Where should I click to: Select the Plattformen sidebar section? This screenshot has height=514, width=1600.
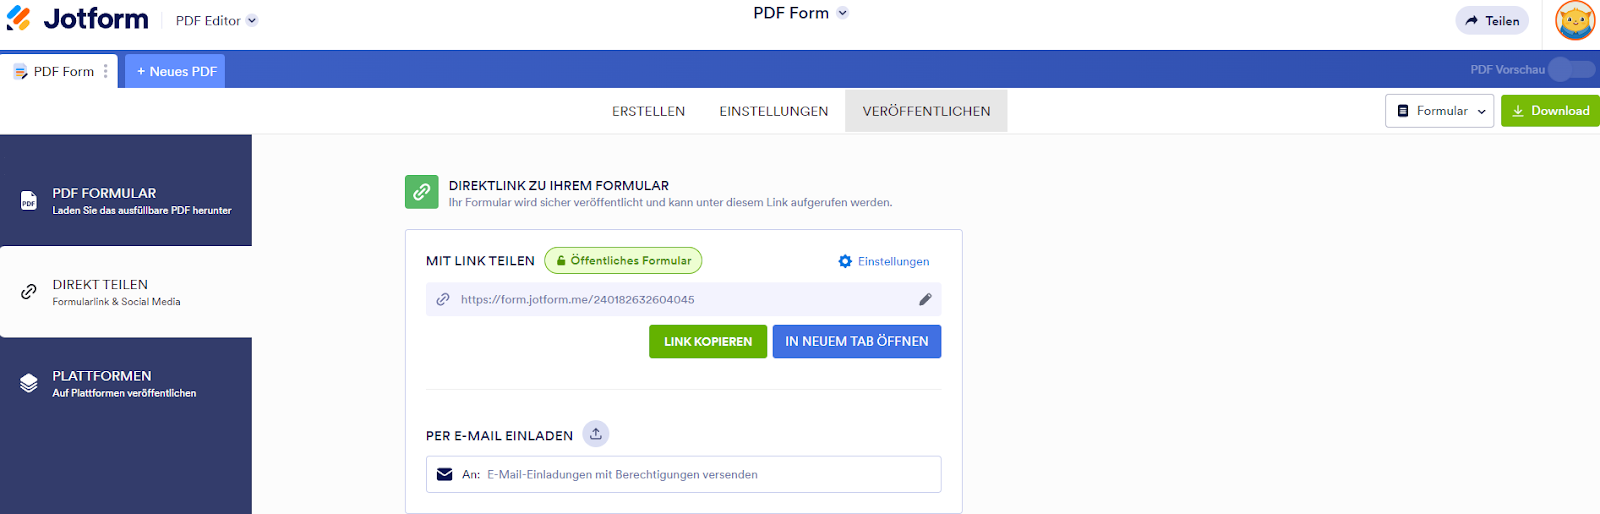(x=125, y=383)
